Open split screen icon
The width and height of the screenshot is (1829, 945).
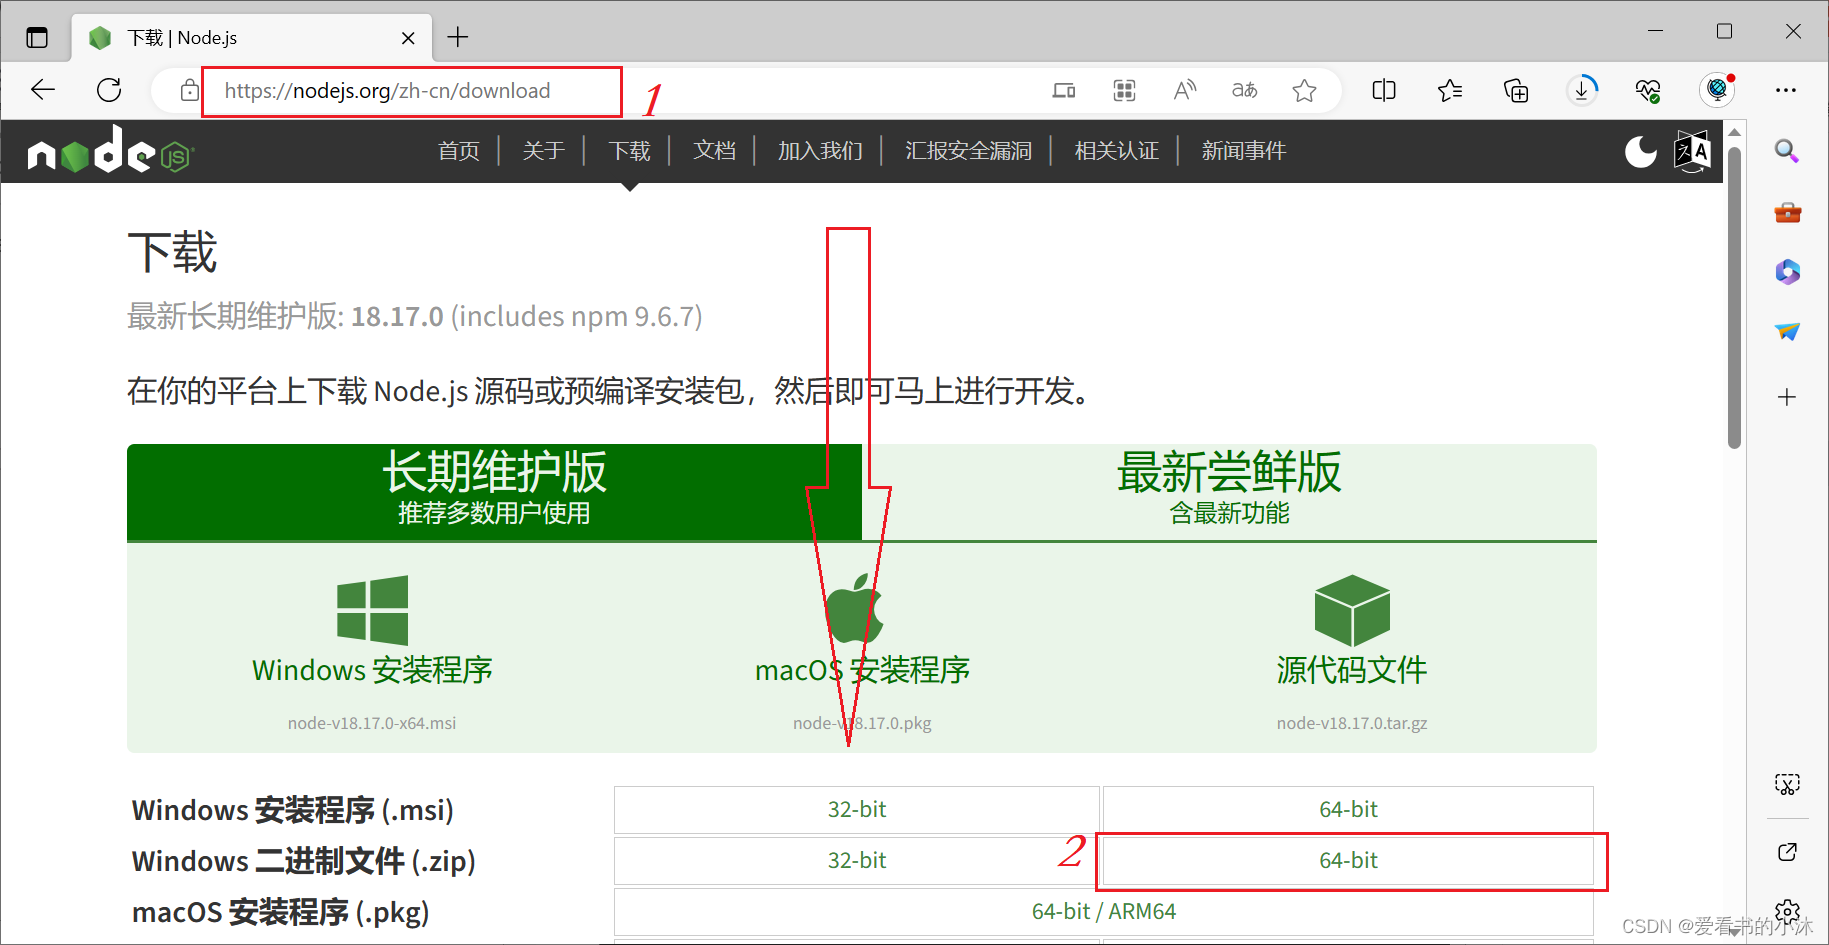(x=1384, y=91)
